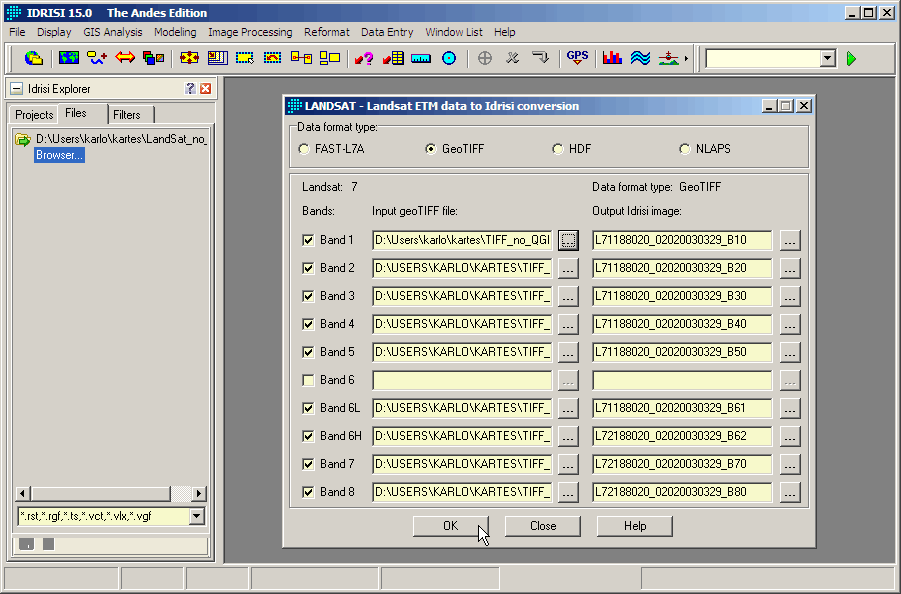Click the gray bent arrow toolbar icon
901x594 pixels.
540,58
